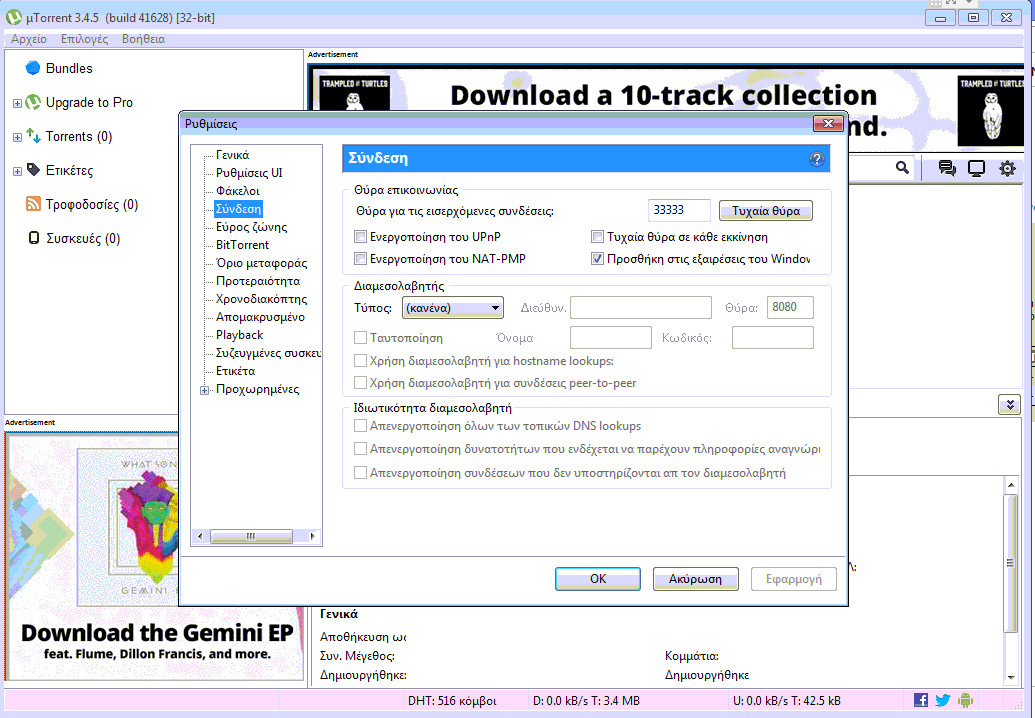Select Φάκελοι in settings tree
The image size is (1035, 718).
238,191
